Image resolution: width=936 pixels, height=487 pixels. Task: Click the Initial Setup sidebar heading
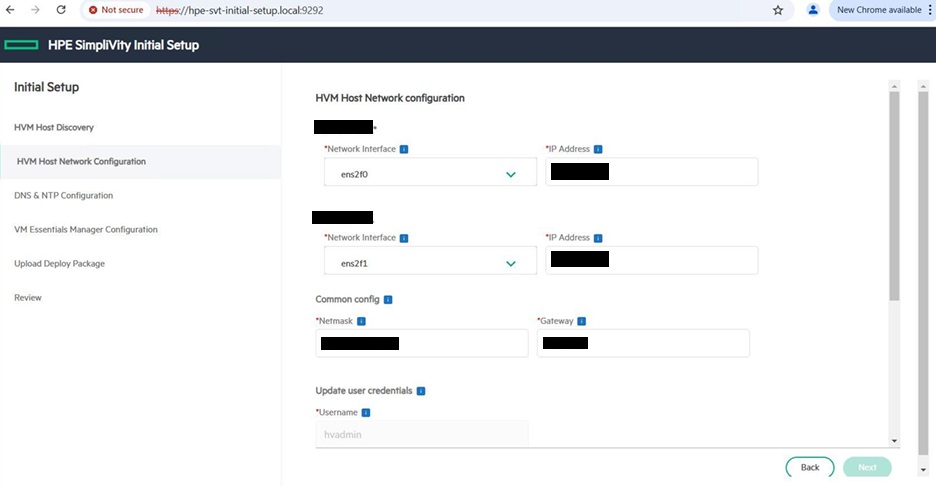(47, 87)
